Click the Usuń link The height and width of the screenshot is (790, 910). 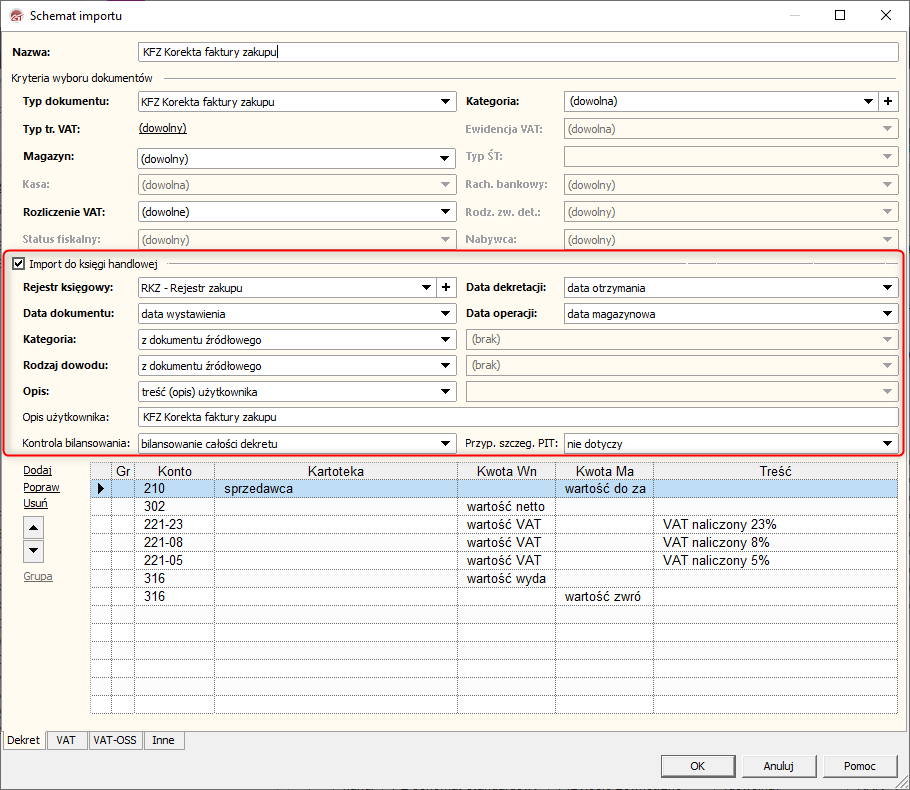pyautogui.click(x=35, y=503)
